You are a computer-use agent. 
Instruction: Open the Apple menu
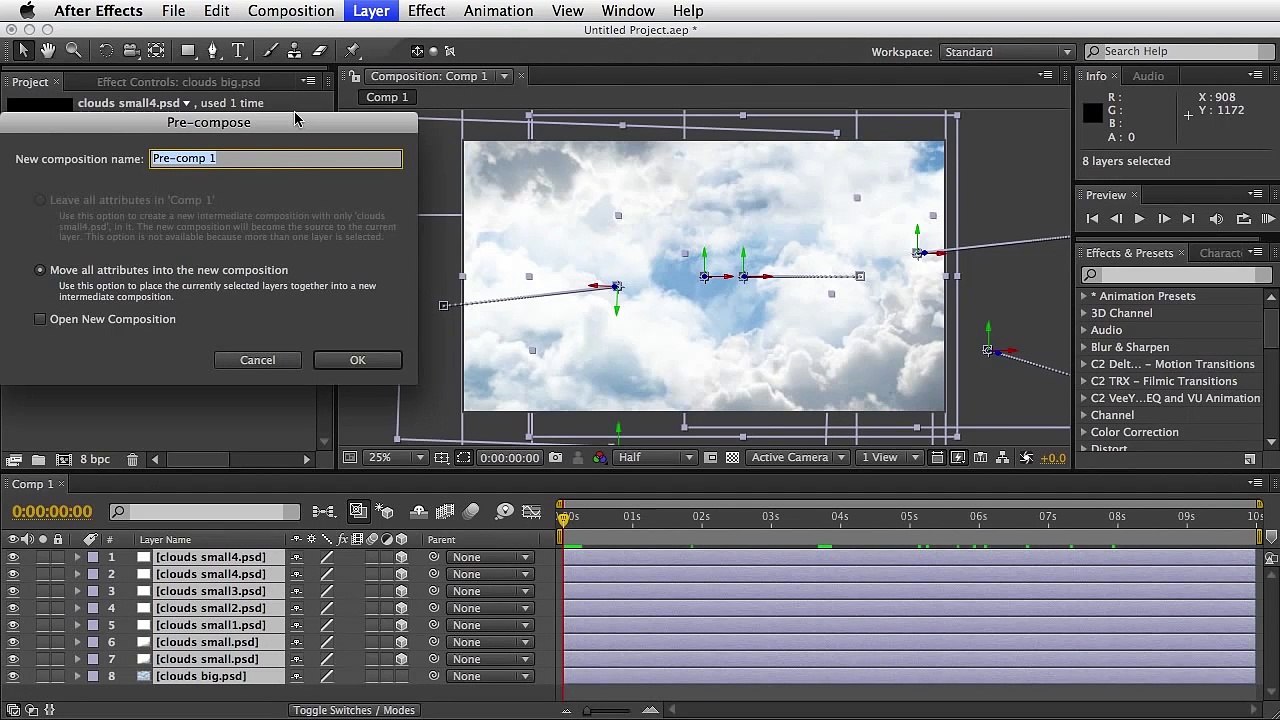pos(27,11)
